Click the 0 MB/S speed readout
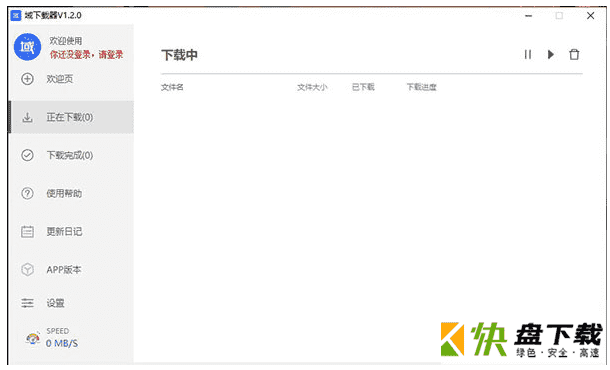The height and width of the screenshot is (370, 610). point(61,343)
